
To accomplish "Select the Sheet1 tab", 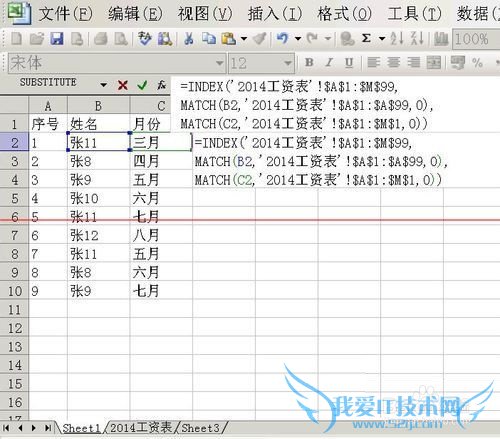I will pos(81,428).
